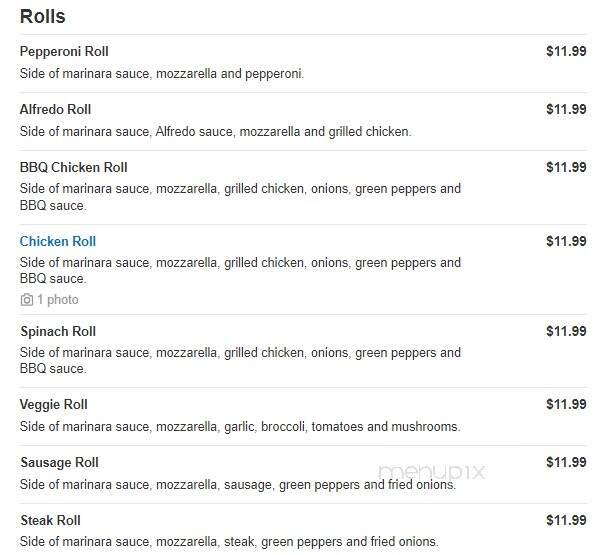Click the Alfredo Roll price

[x=566, y=109]
